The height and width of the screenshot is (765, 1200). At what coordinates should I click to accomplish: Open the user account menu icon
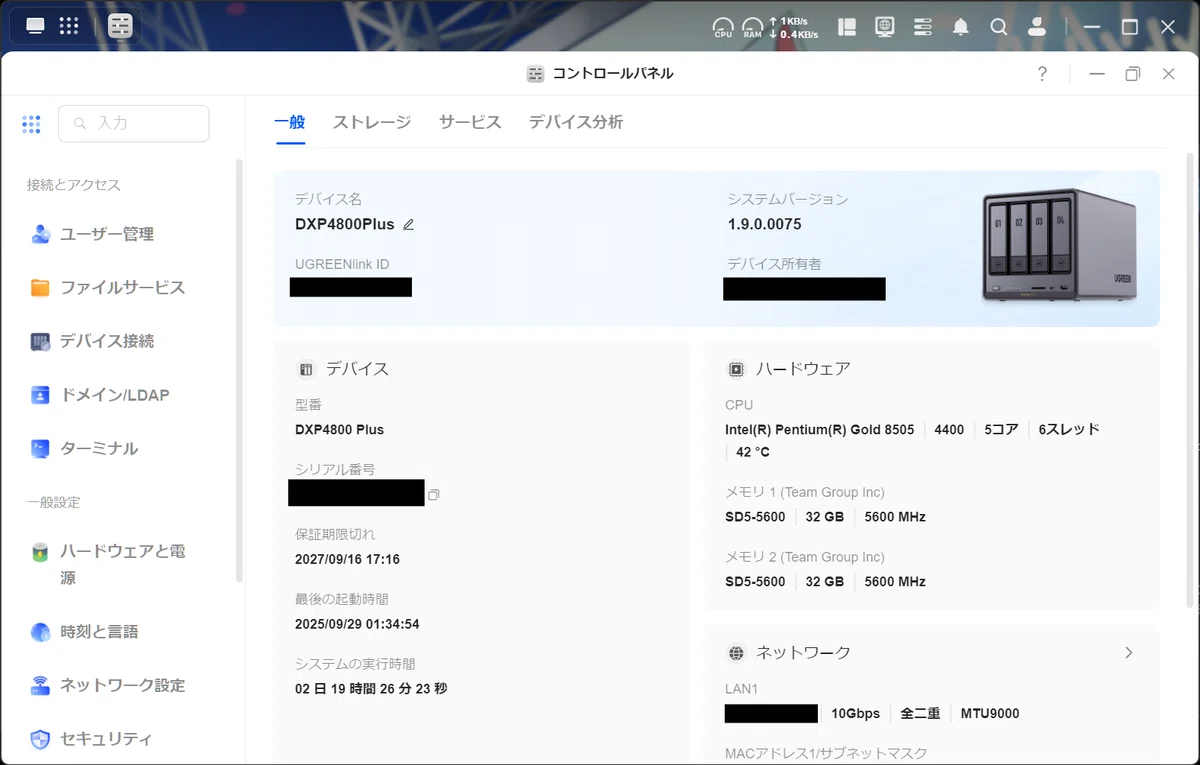coord(1035,27)
